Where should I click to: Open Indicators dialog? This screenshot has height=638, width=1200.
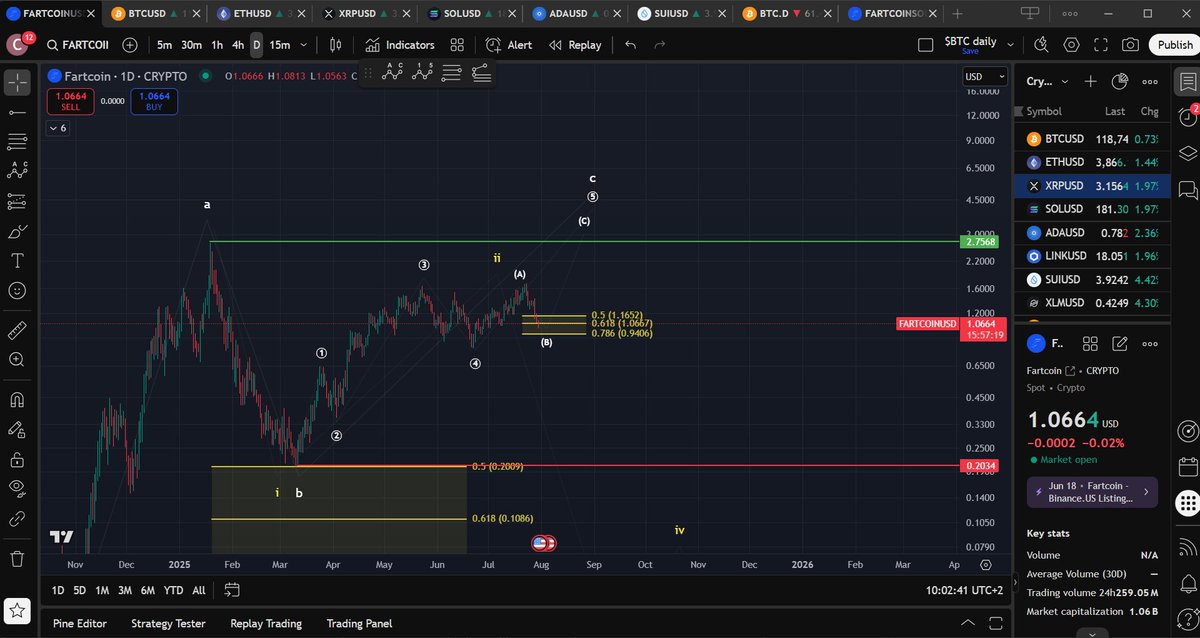click(400, 45)
